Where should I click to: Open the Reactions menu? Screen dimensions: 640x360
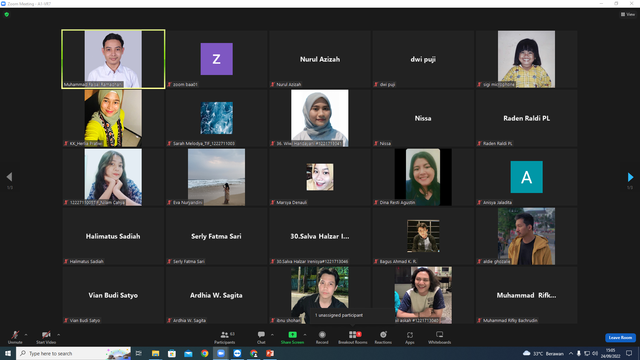tap(383, 337)
